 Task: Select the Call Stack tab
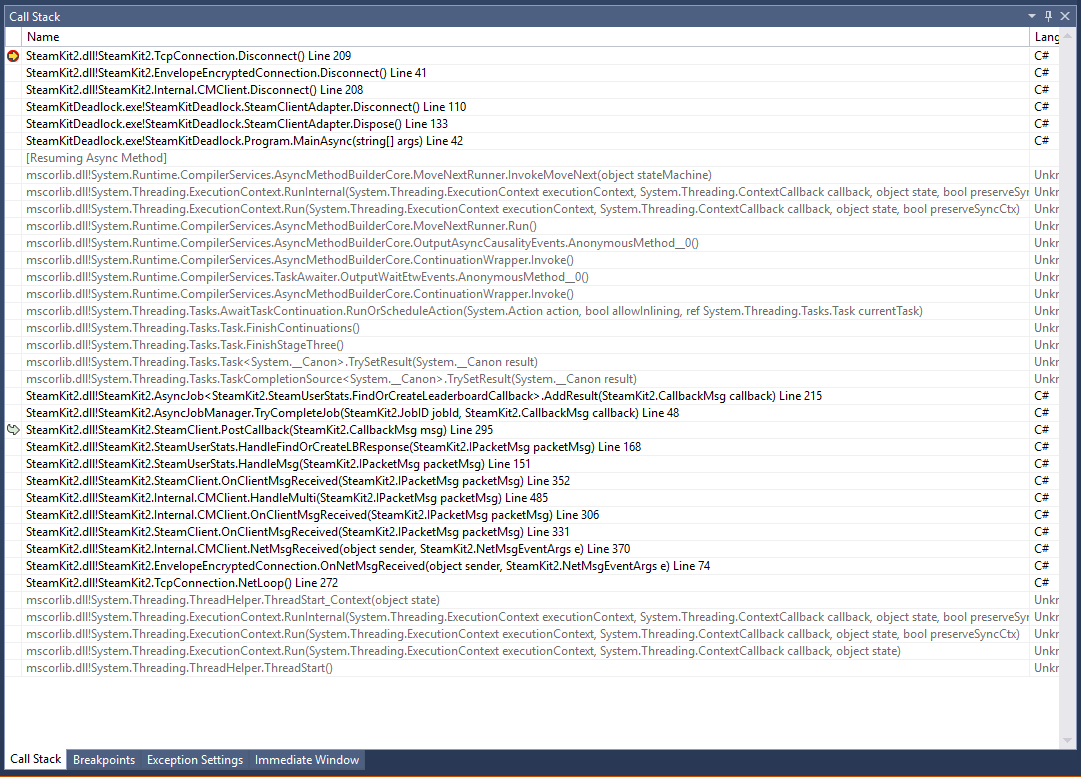[x=34, y=759]
